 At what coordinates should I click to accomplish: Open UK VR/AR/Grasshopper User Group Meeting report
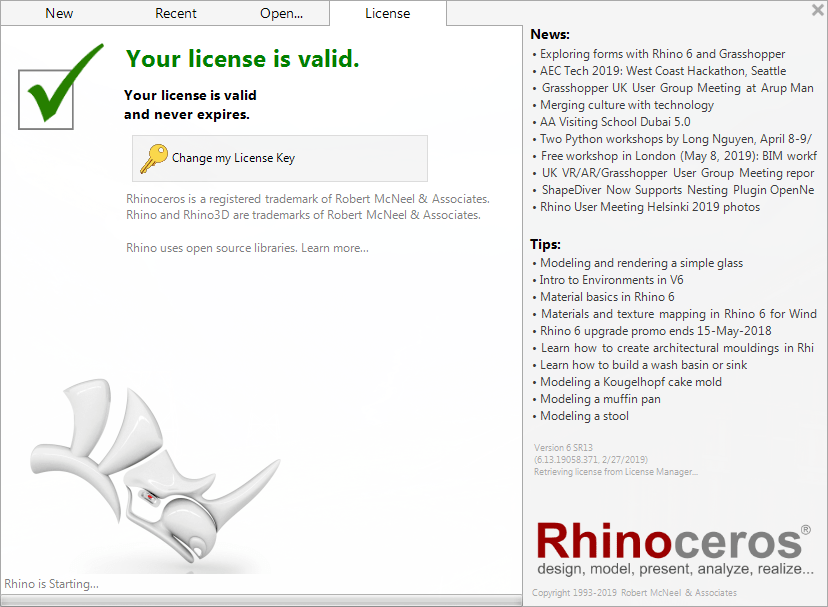coord(678,173)
